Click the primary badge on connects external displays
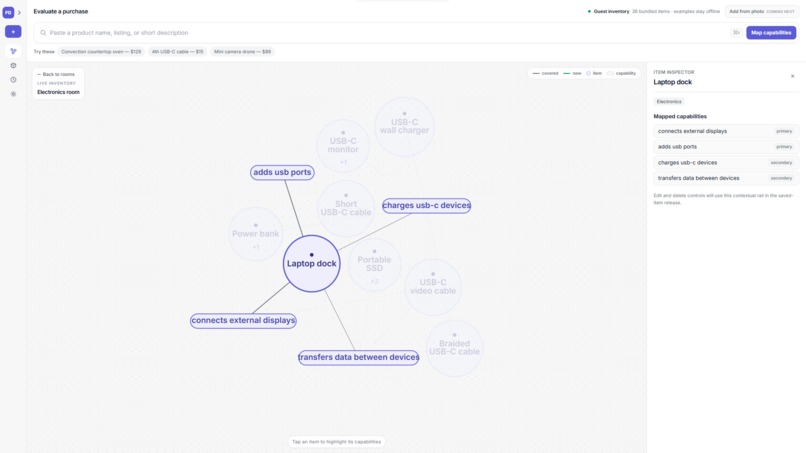Viewport: 806px width, 453px height. (784, 131)
